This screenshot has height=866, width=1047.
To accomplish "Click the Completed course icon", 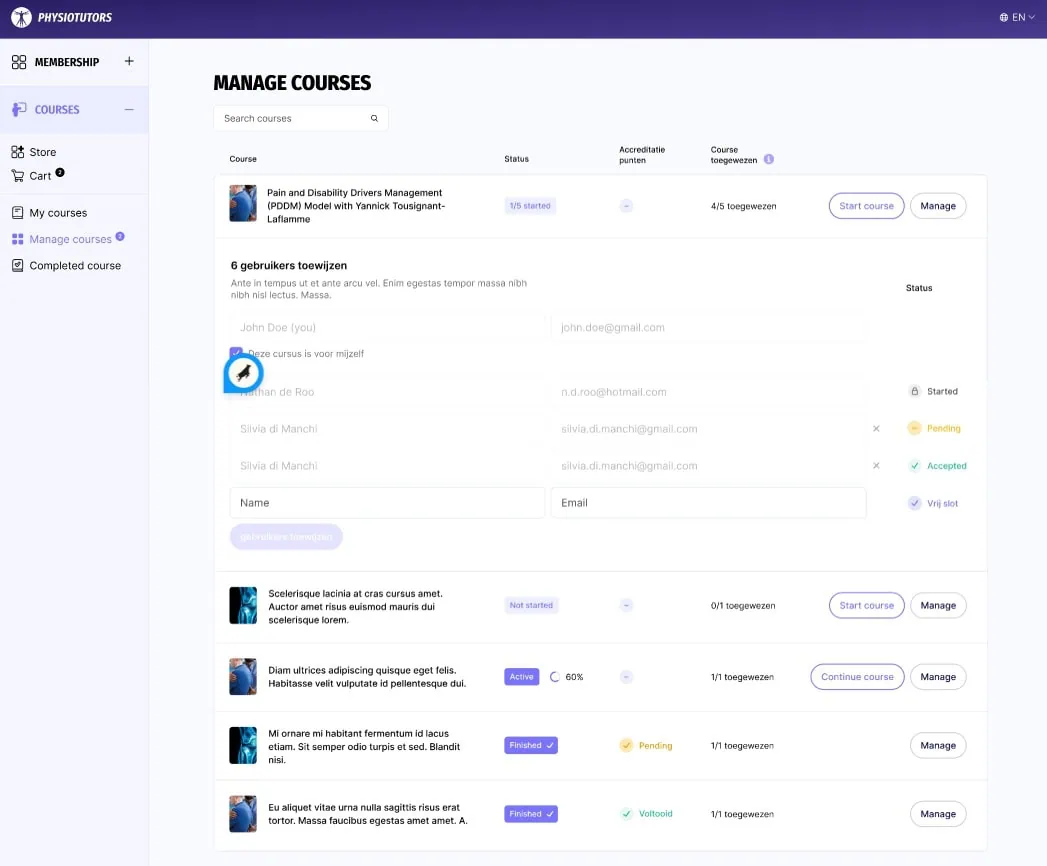I will pyautogui.click(x=17, y=266).
